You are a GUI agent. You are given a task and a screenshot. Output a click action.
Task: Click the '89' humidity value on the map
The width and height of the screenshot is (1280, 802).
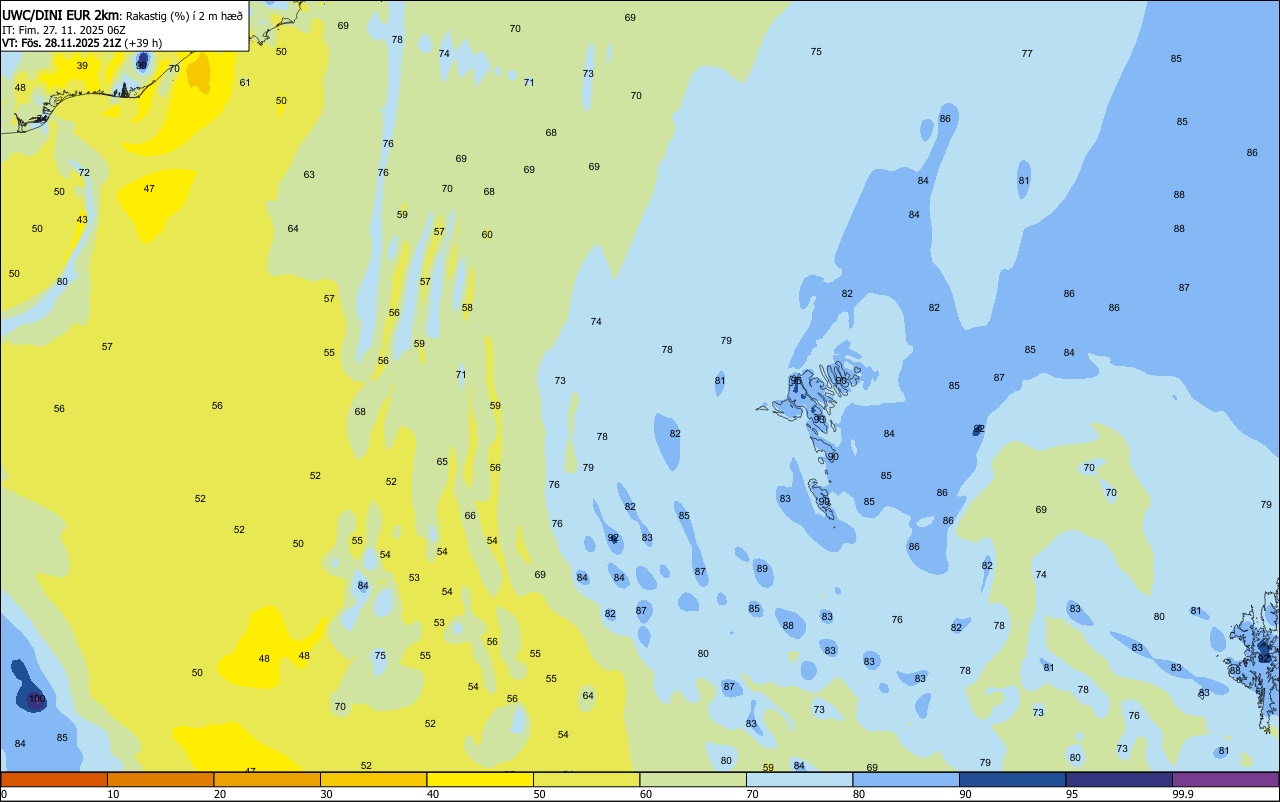point(762,568)
